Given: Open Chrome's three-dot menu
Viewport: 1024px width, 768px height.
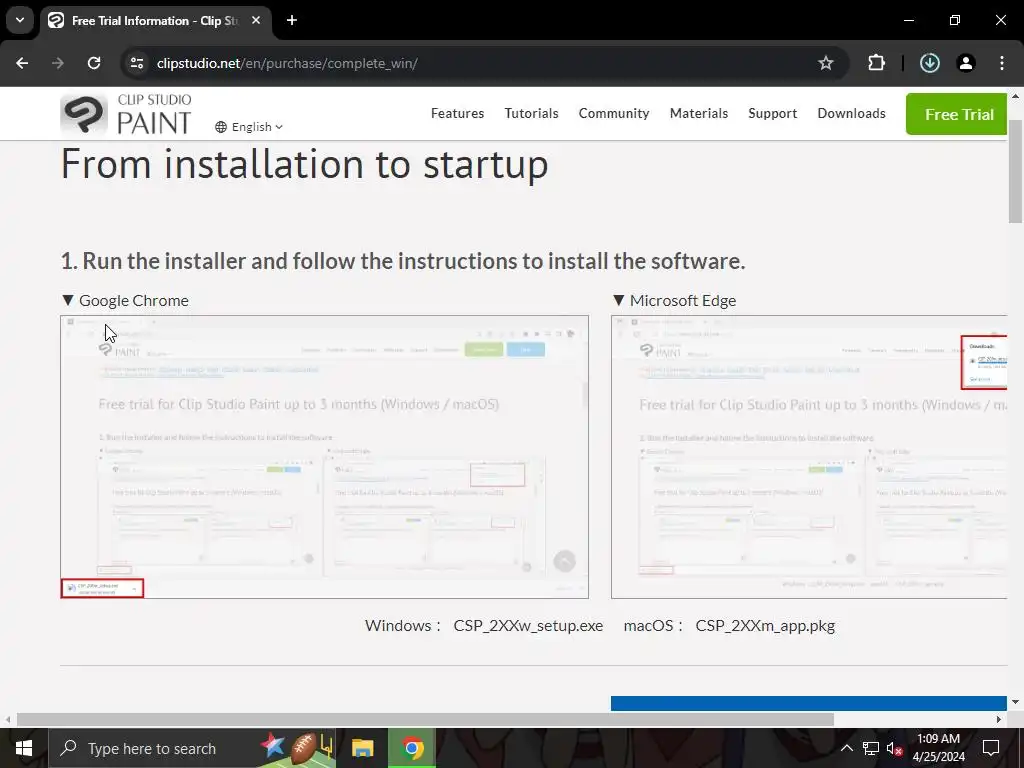Looking at the screenshot, I should tap(1002, 63).
